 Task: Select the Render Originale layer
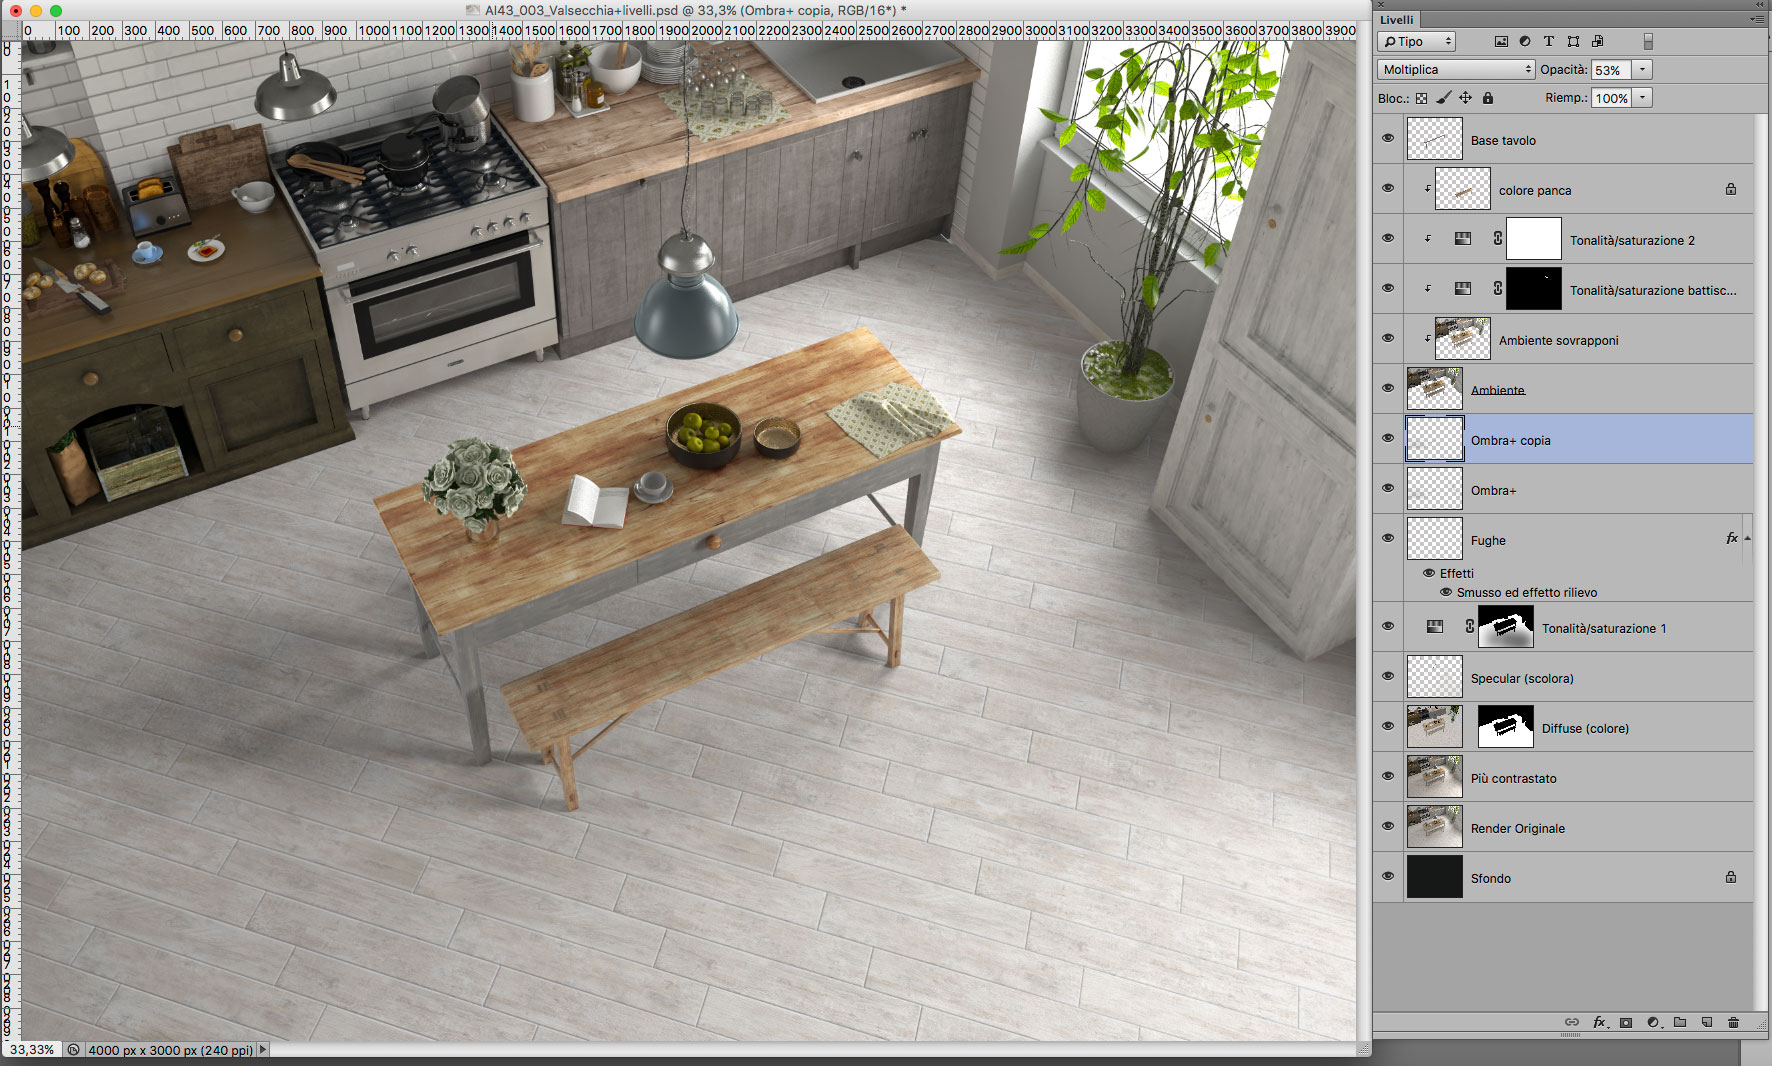(x=1579, y=827)
